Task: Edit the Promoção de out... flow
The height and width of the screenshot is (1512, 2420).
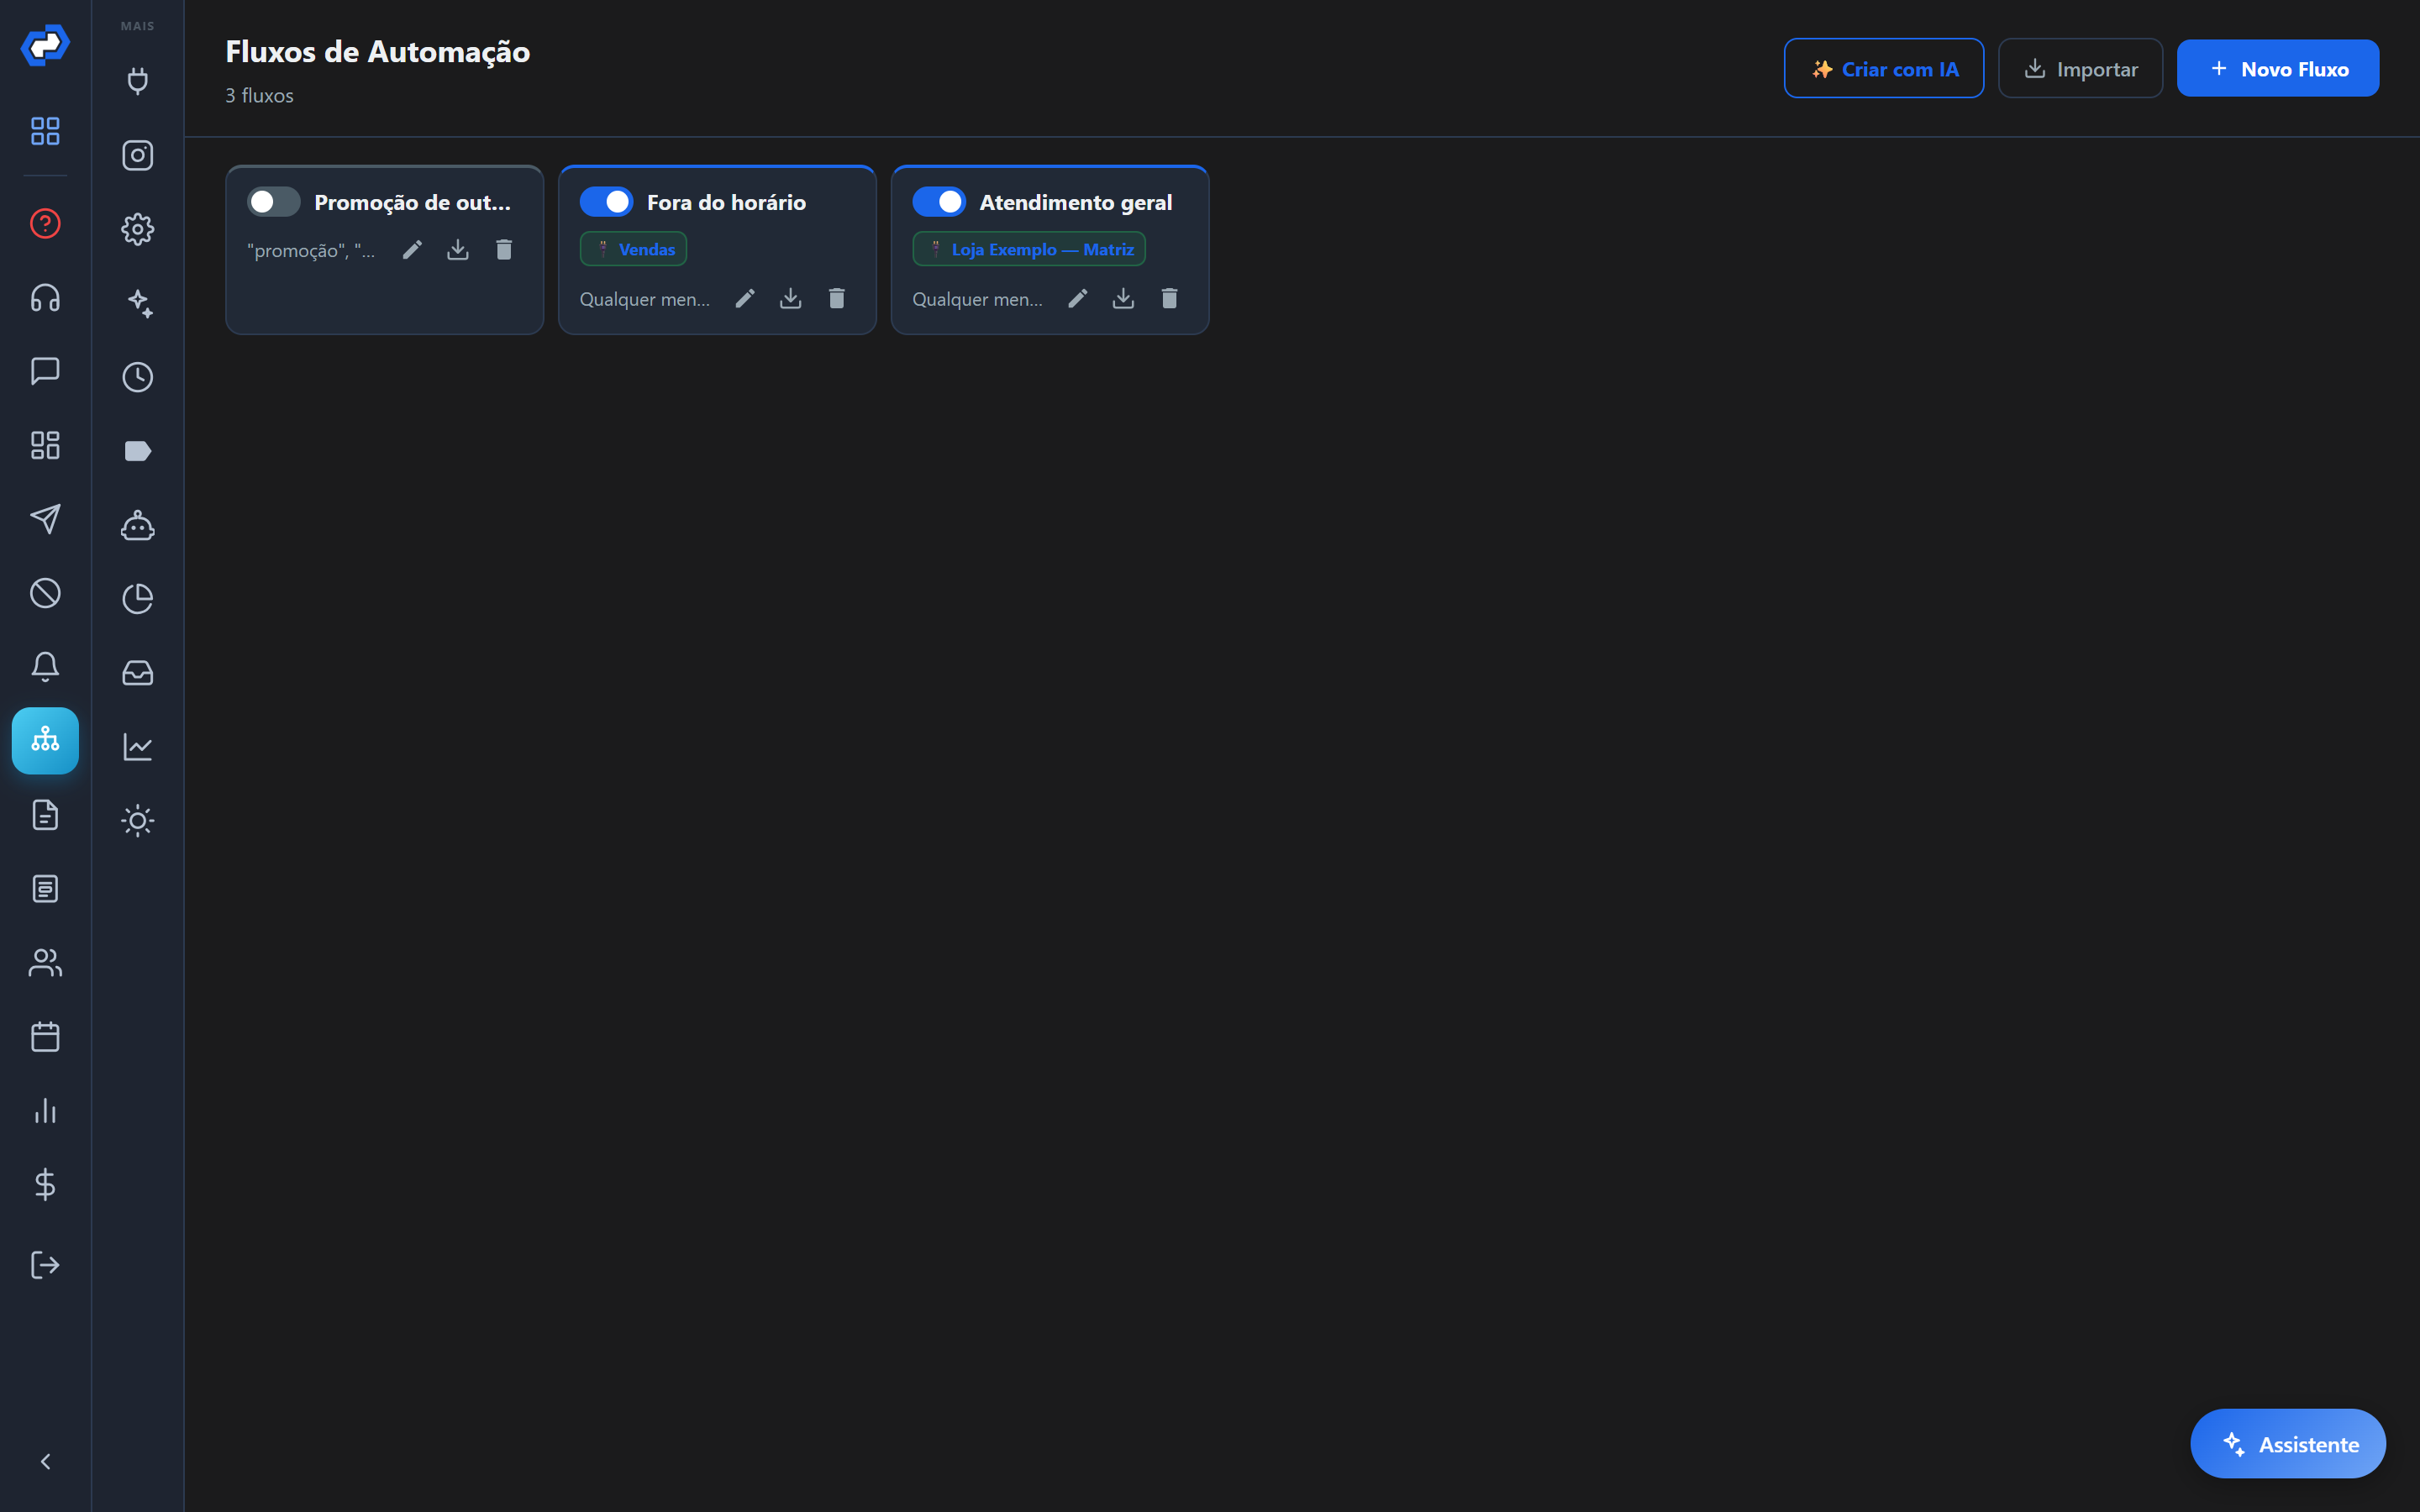Action: tap(412, 250)
